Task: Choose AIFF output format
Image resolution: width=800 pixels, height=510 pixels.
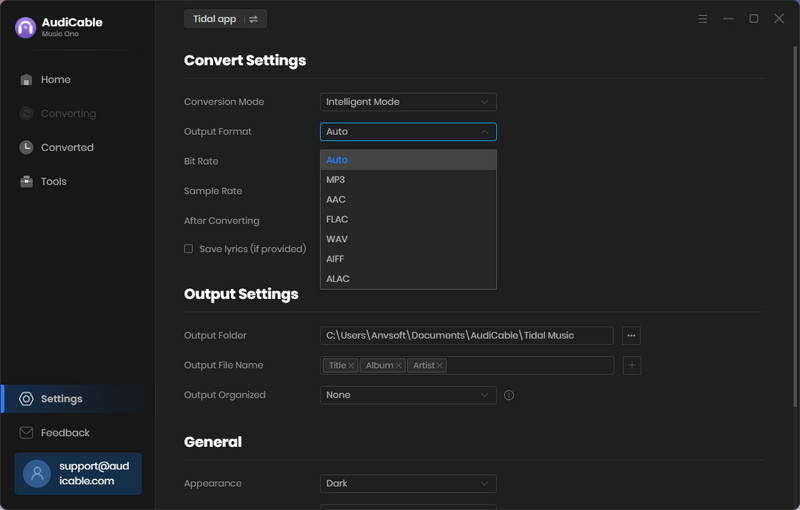Action: tap(408, 259)
